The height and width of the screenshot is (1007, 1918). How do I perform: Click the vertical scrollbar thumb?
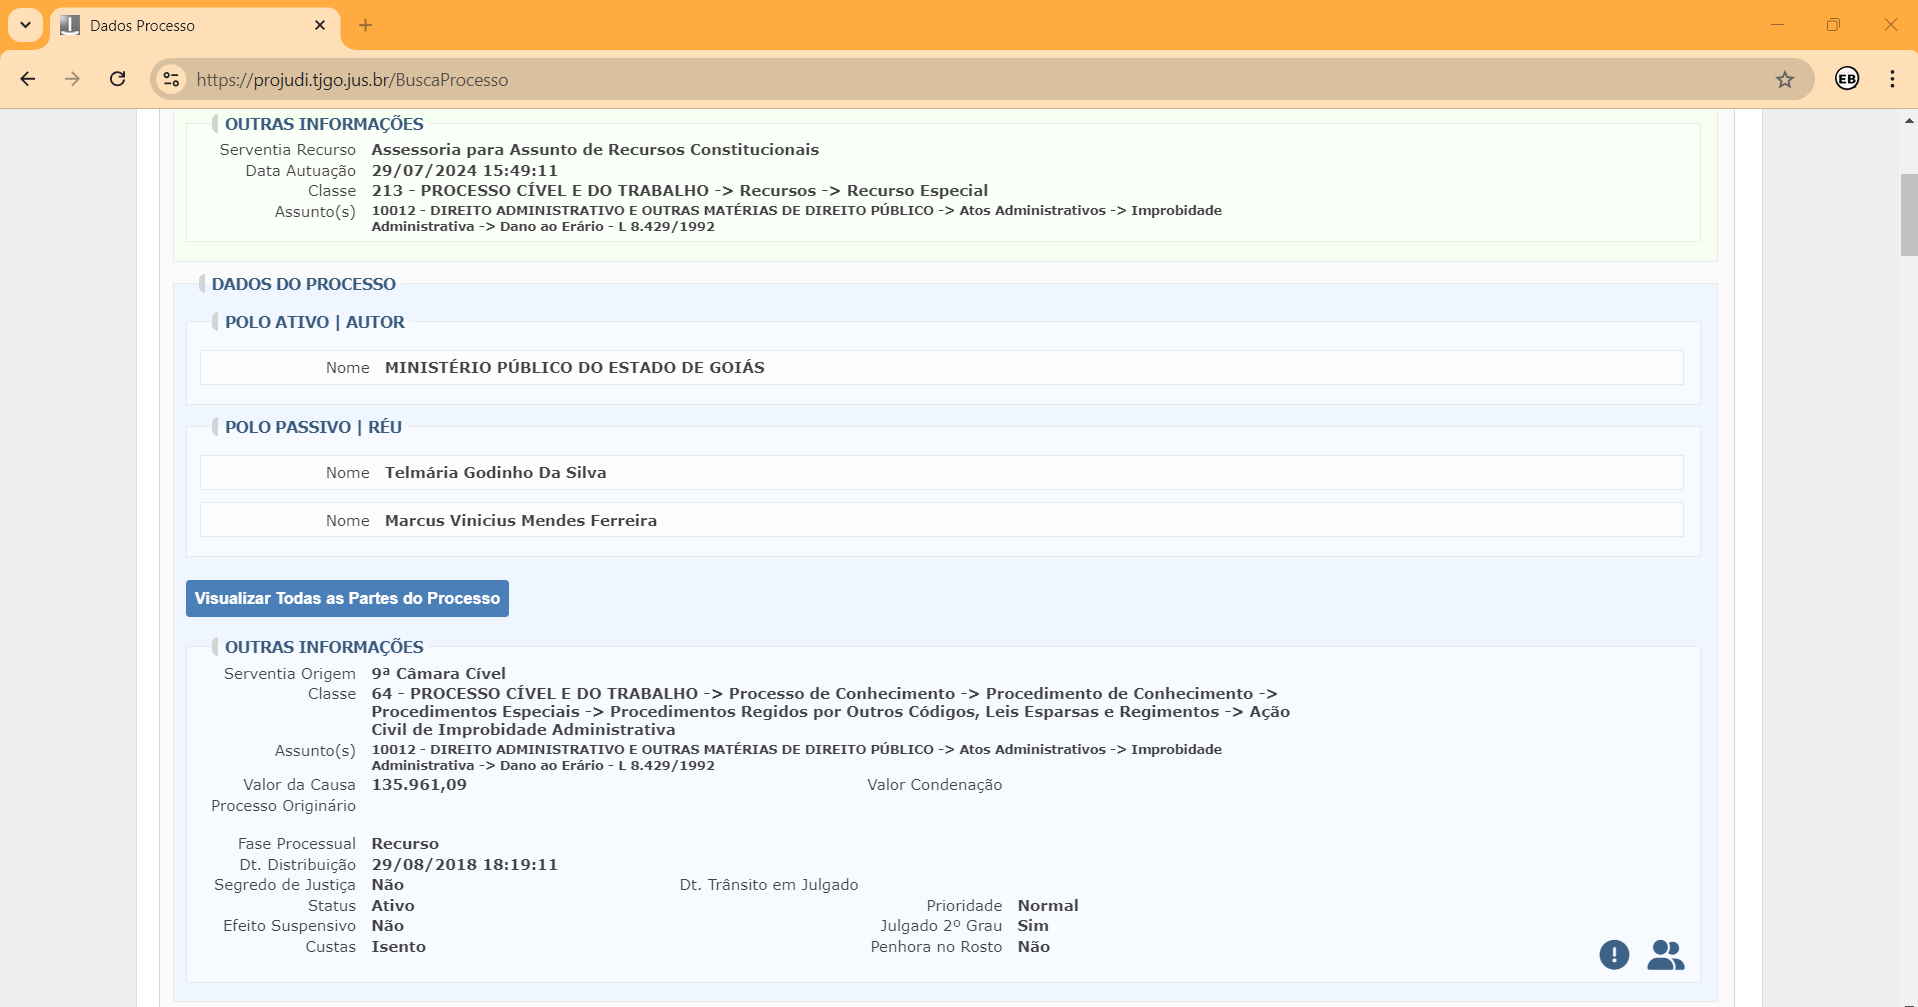pos(1908,215)
